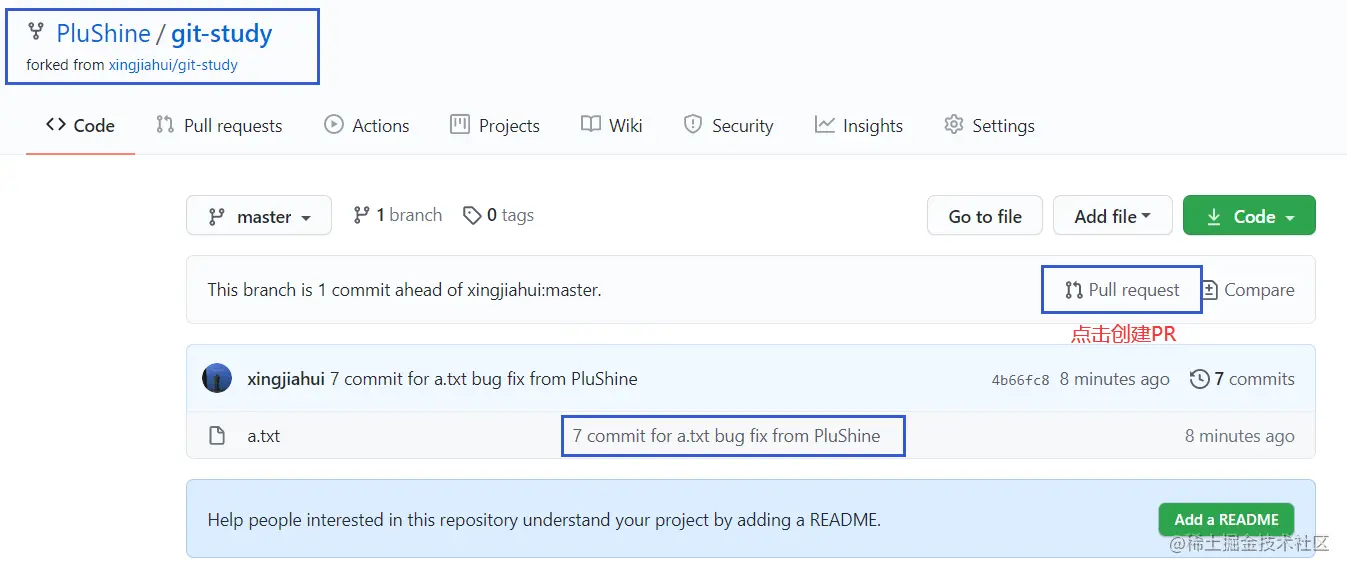The image size is (1347, 571).
Task: Click the "This branch is 1 commit ahead" text
Action: point(404,290)
